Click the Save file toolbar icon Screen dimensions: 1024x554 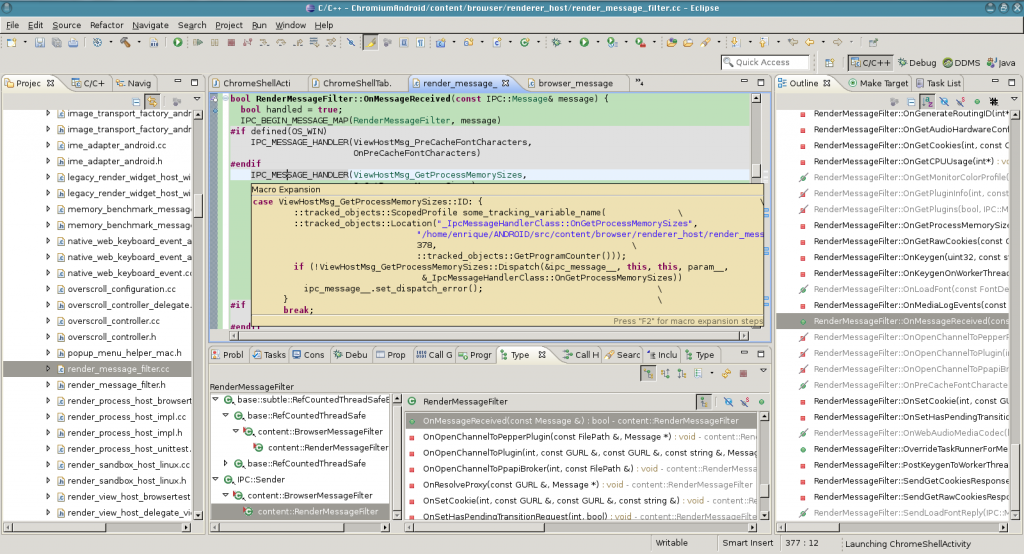point(39,43)
